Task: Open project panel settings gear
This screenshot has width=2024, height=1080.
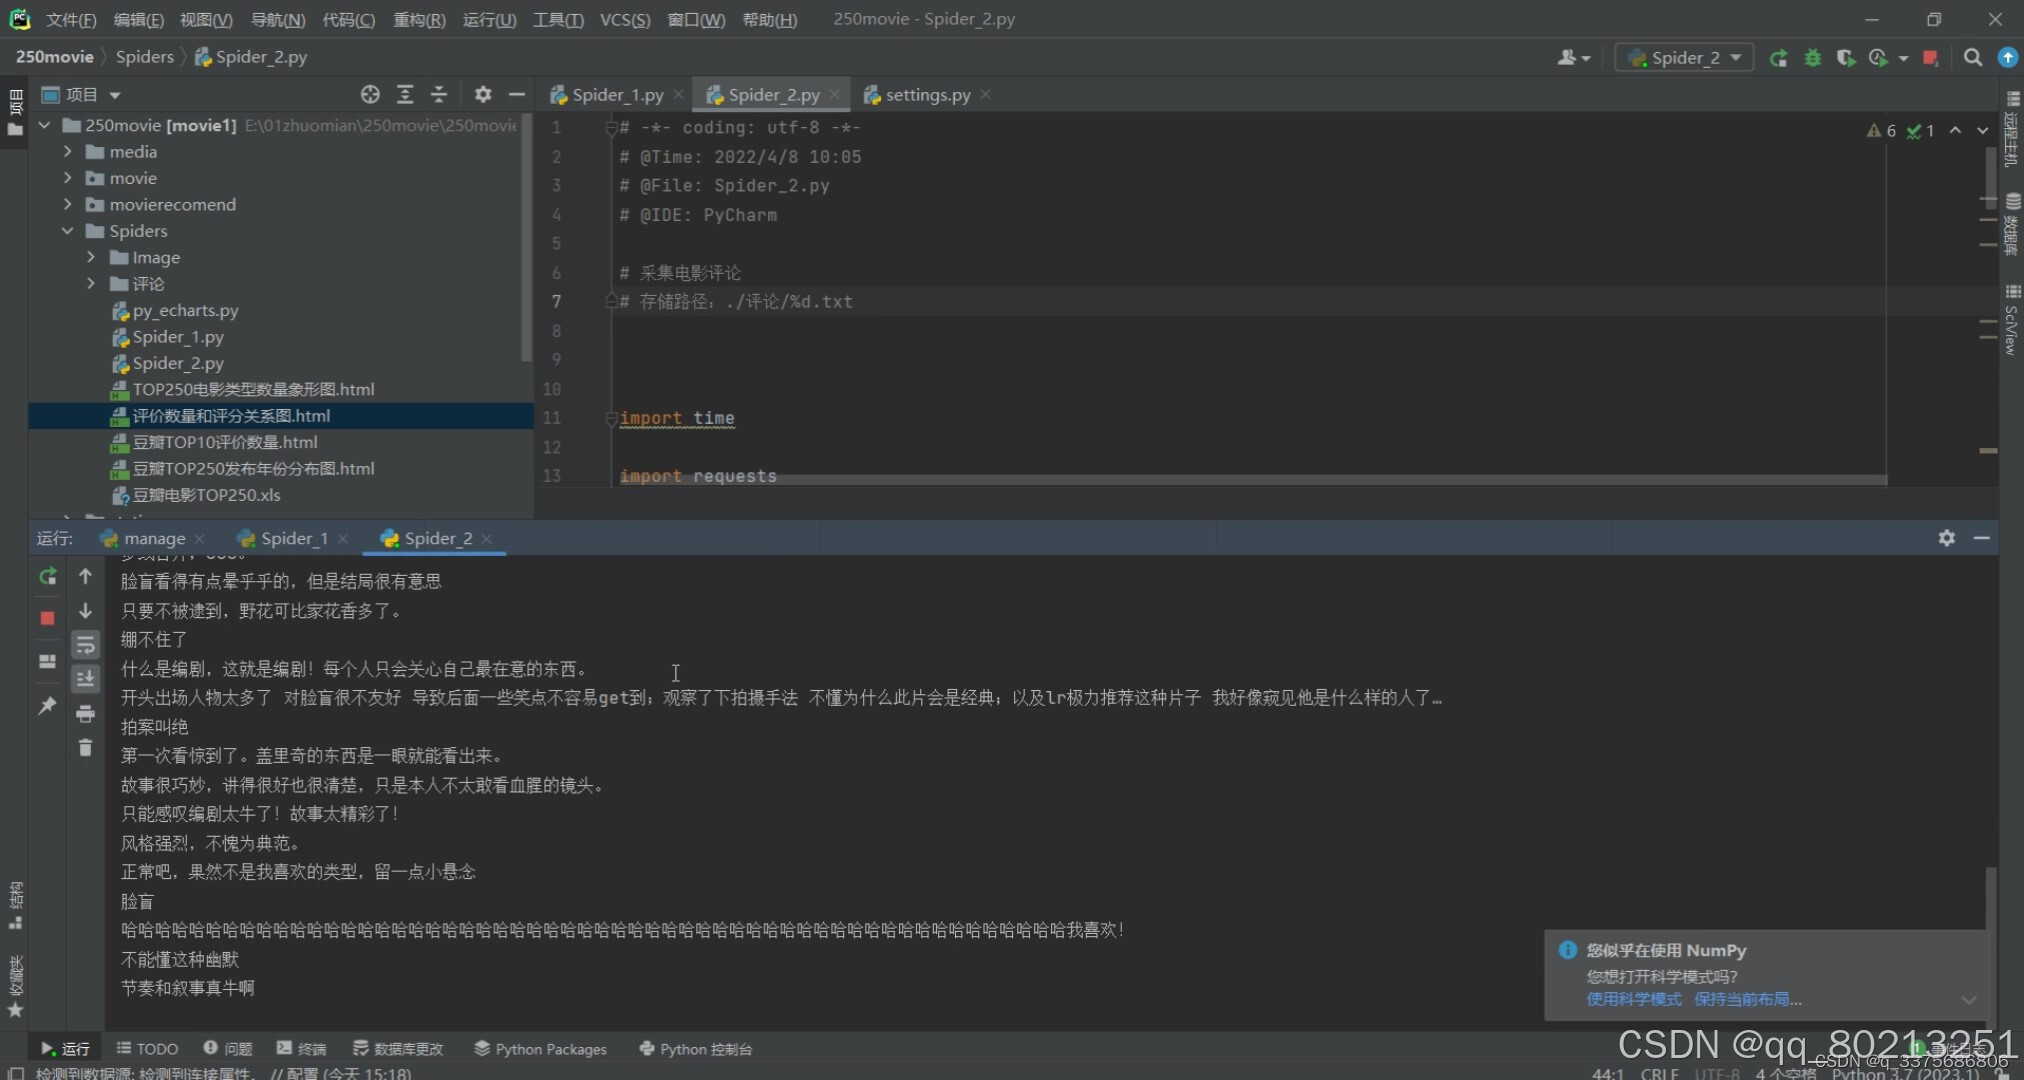Action: [483, 93]
